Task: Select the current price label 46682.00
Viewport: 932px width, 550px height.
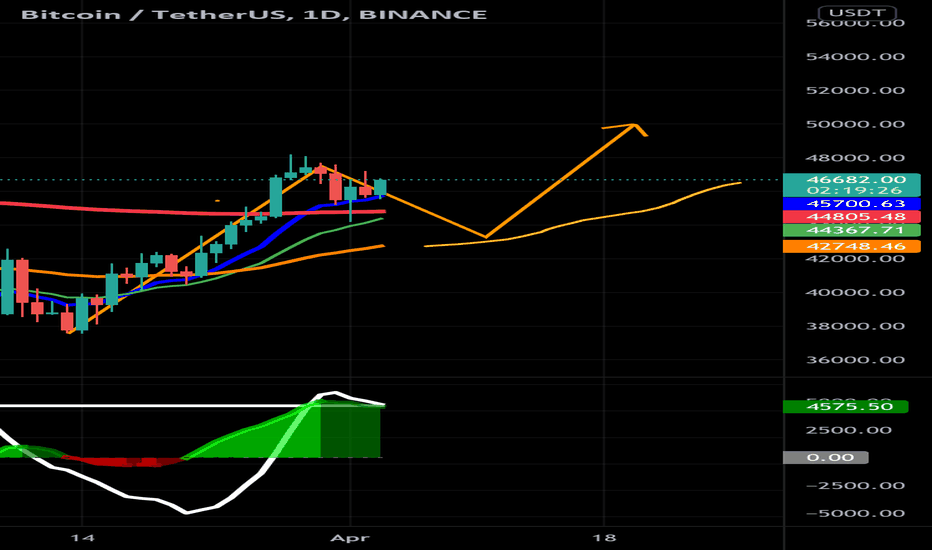Action: 856,180
